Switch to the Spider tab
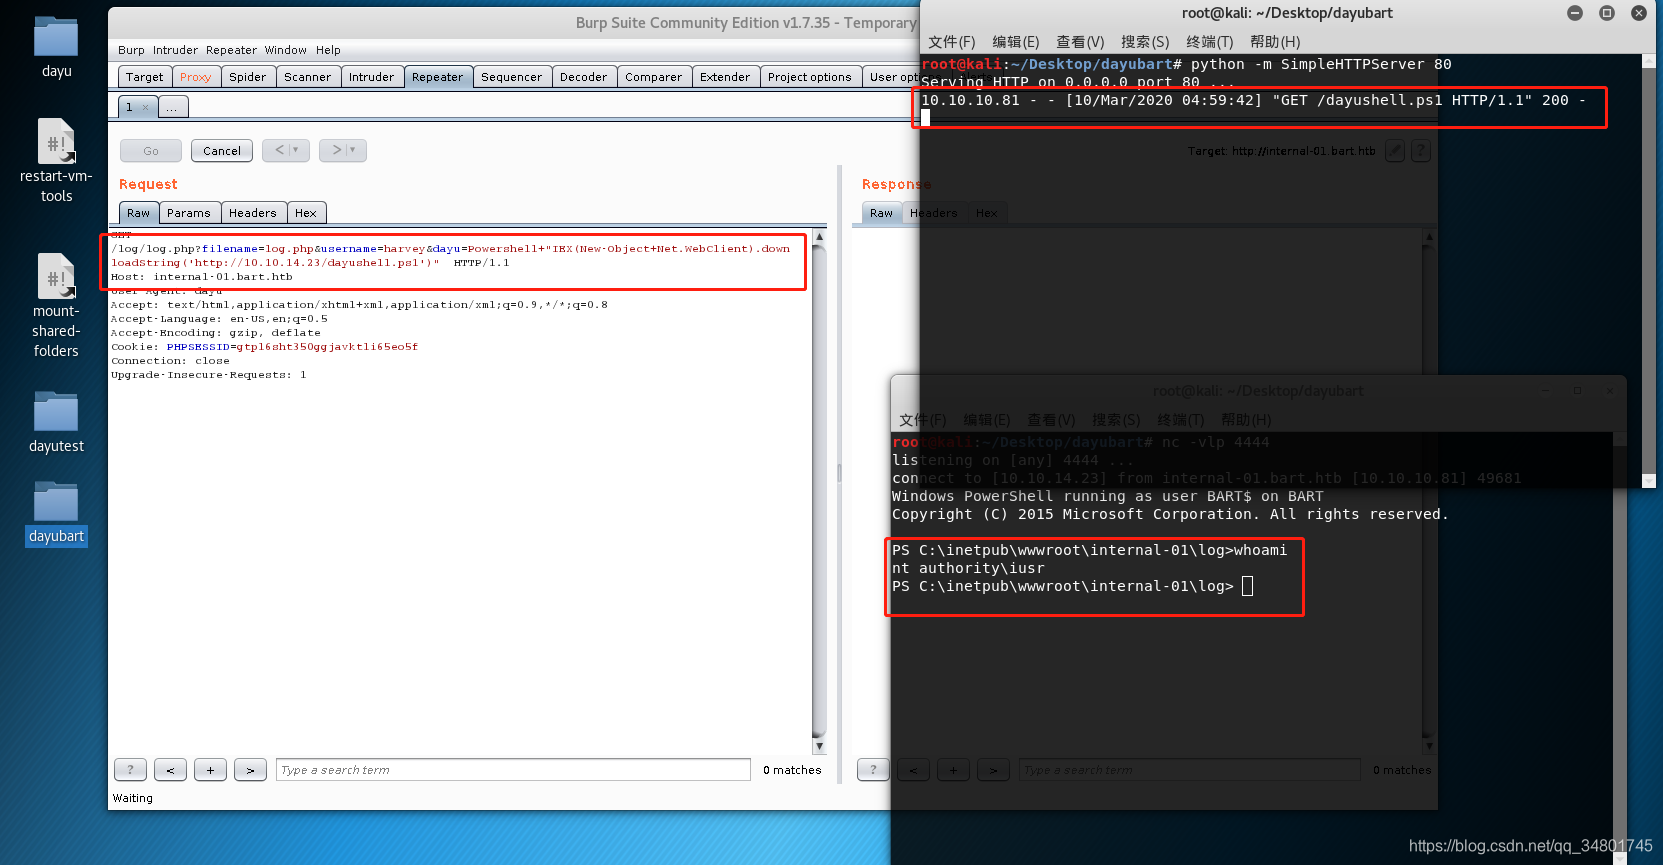 248,77
